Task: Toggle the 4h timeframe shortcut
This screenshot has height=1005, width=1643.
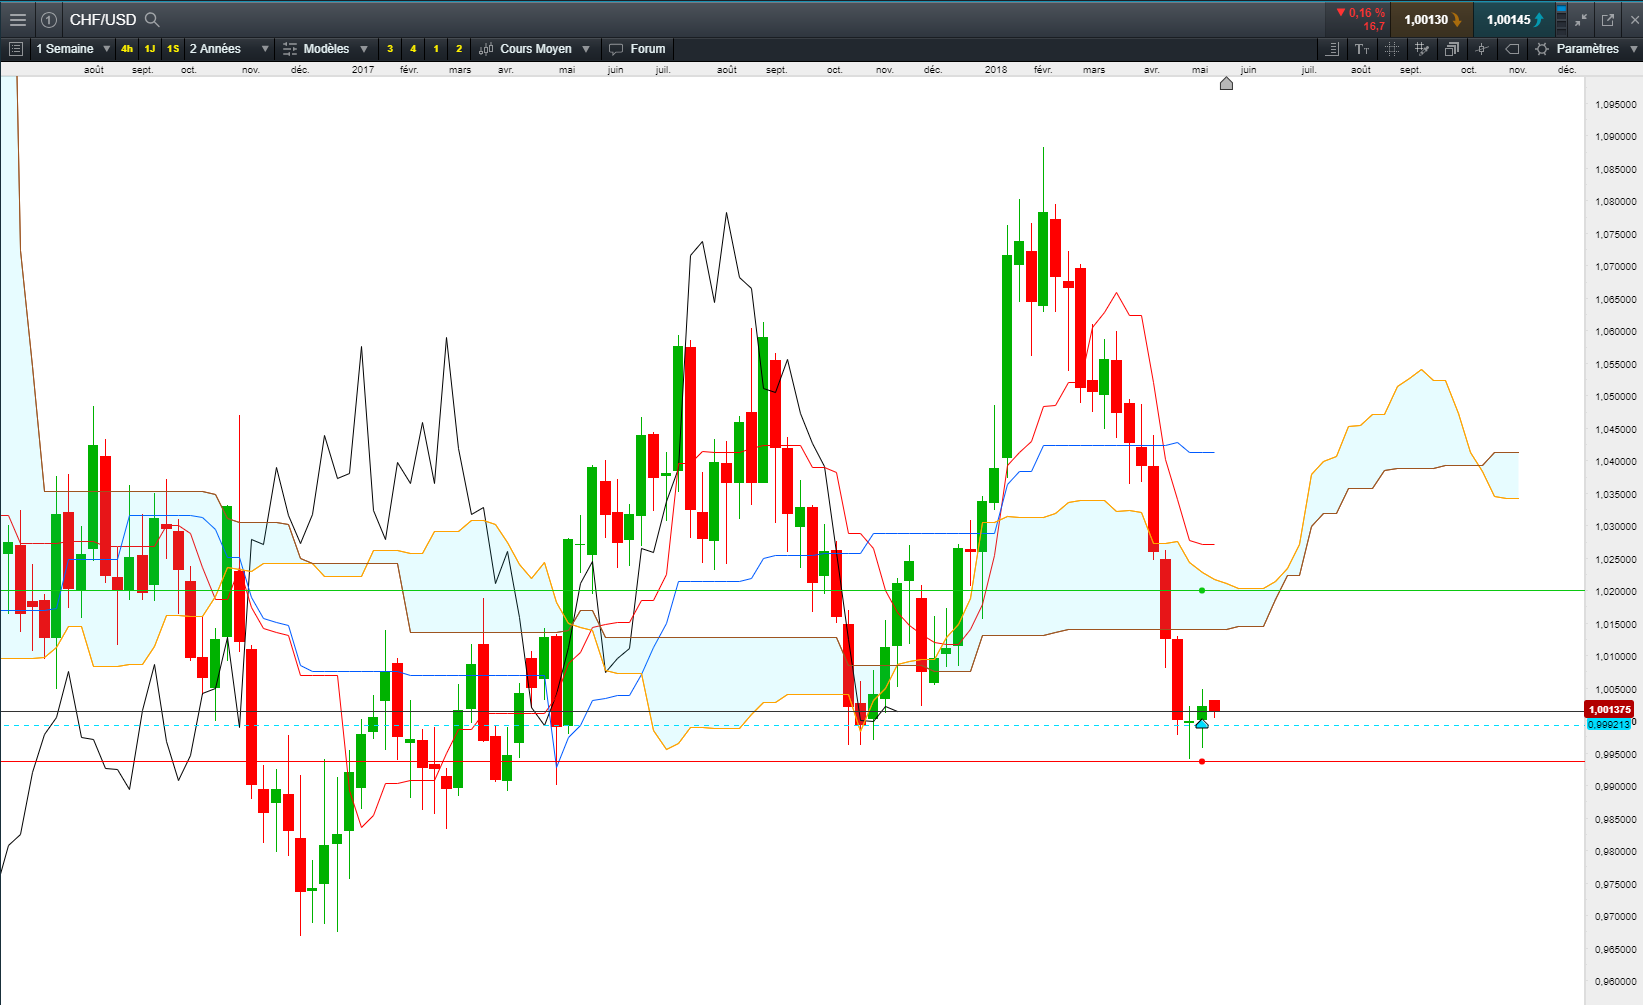Action: click(x=127, y=49)
